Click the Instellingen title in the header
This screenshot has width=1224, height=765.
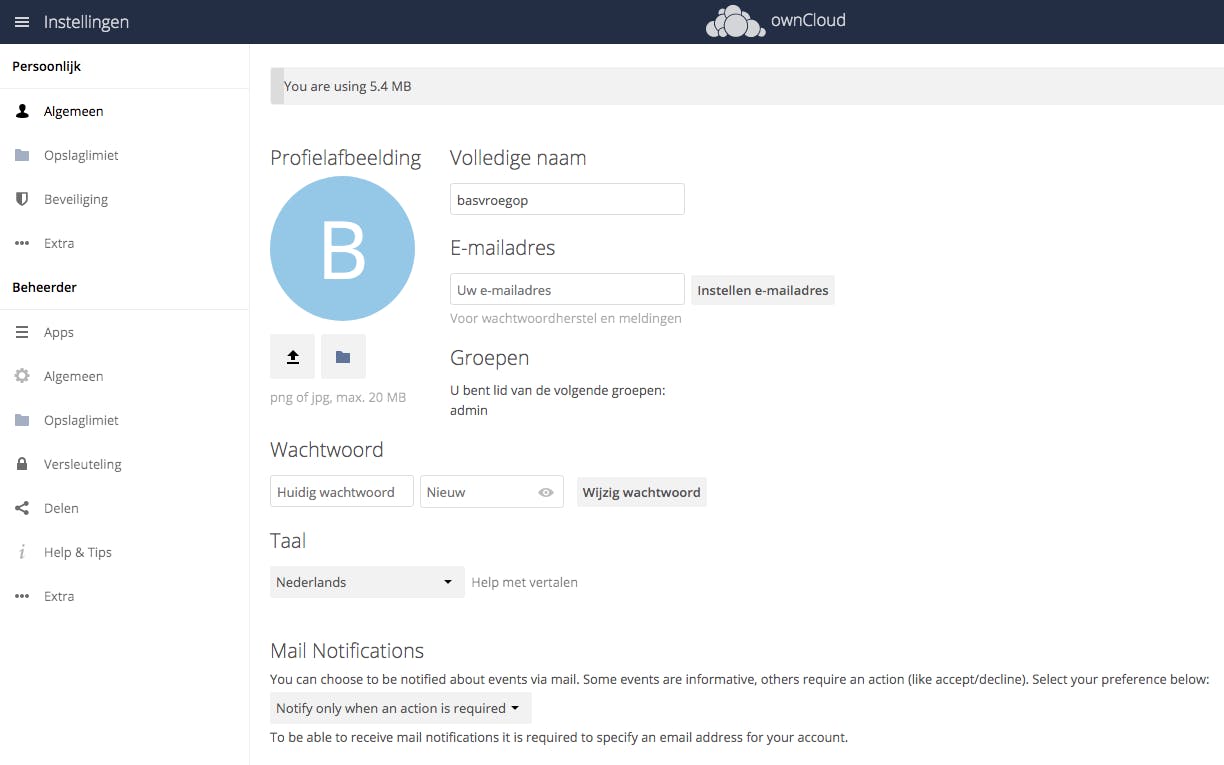click(x=86, y=22)
